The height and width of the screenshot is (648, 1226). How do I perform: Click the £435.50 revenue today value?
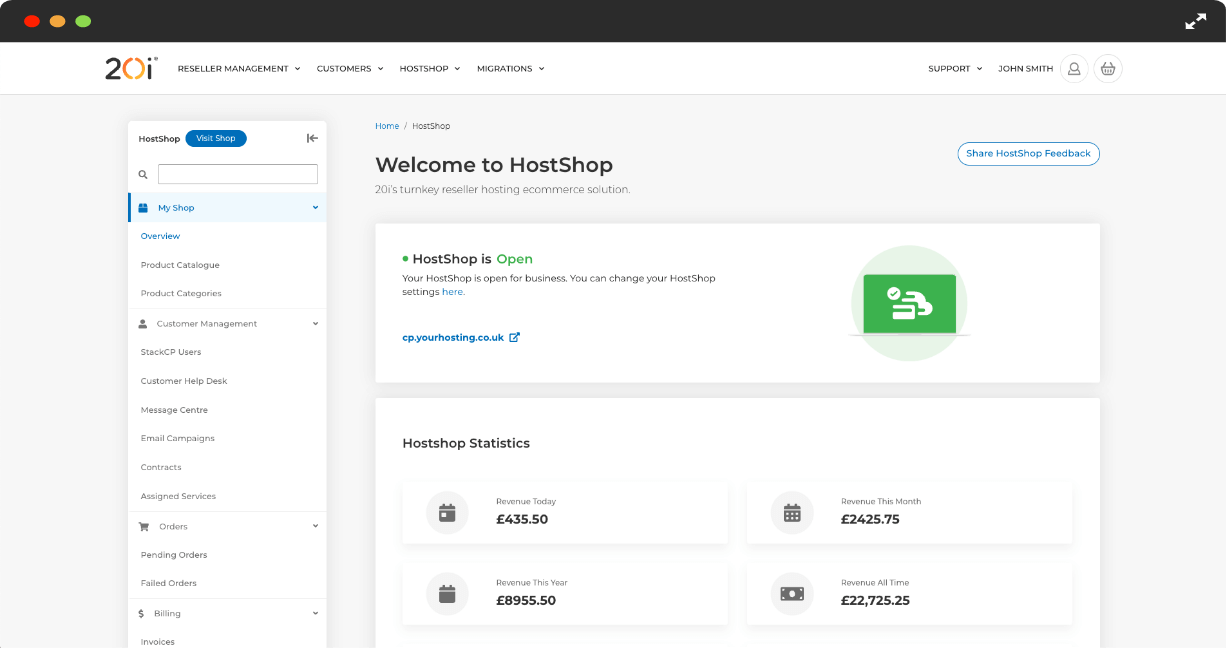[x=522, y=519]
